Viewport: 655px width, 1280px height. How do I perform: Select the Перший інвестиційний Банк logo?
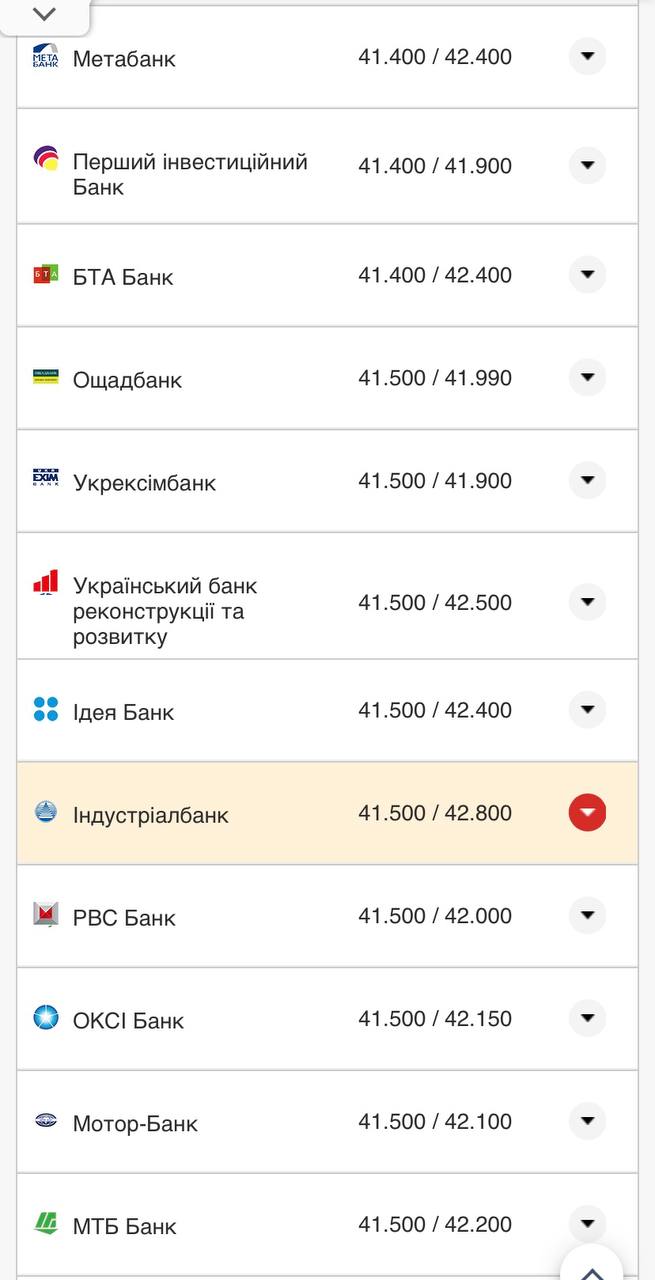[45, 155]
